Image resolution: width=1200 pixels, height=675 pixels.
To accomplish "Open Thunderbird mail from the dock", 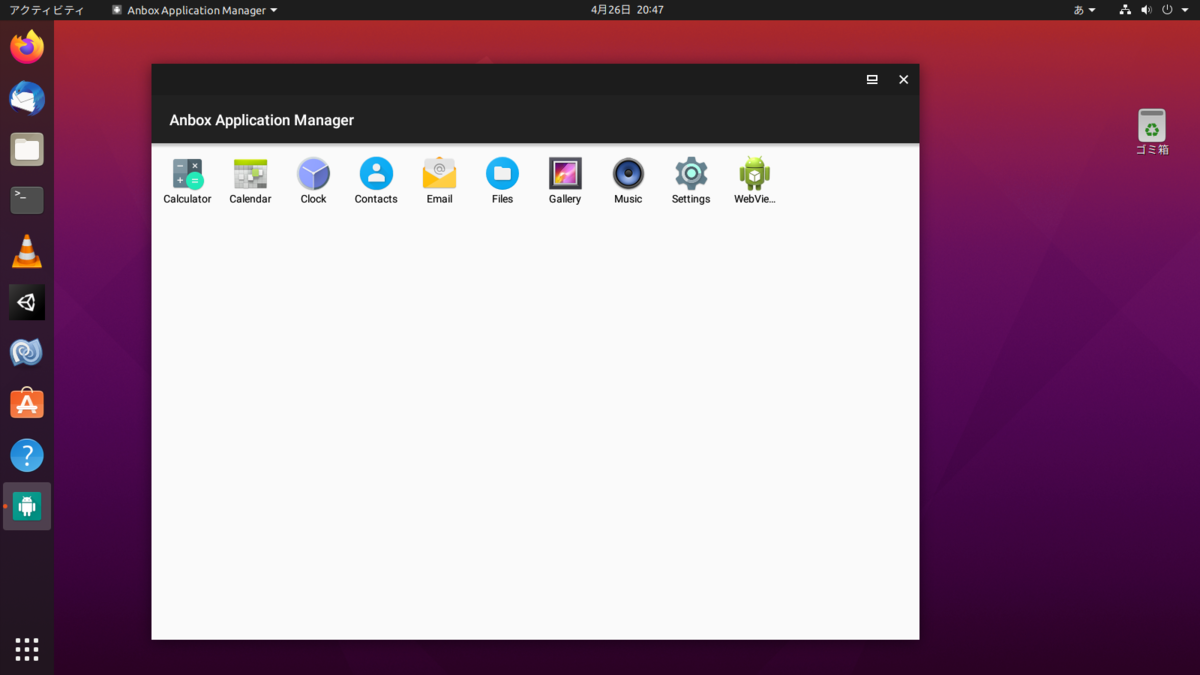I will (27, 98).
